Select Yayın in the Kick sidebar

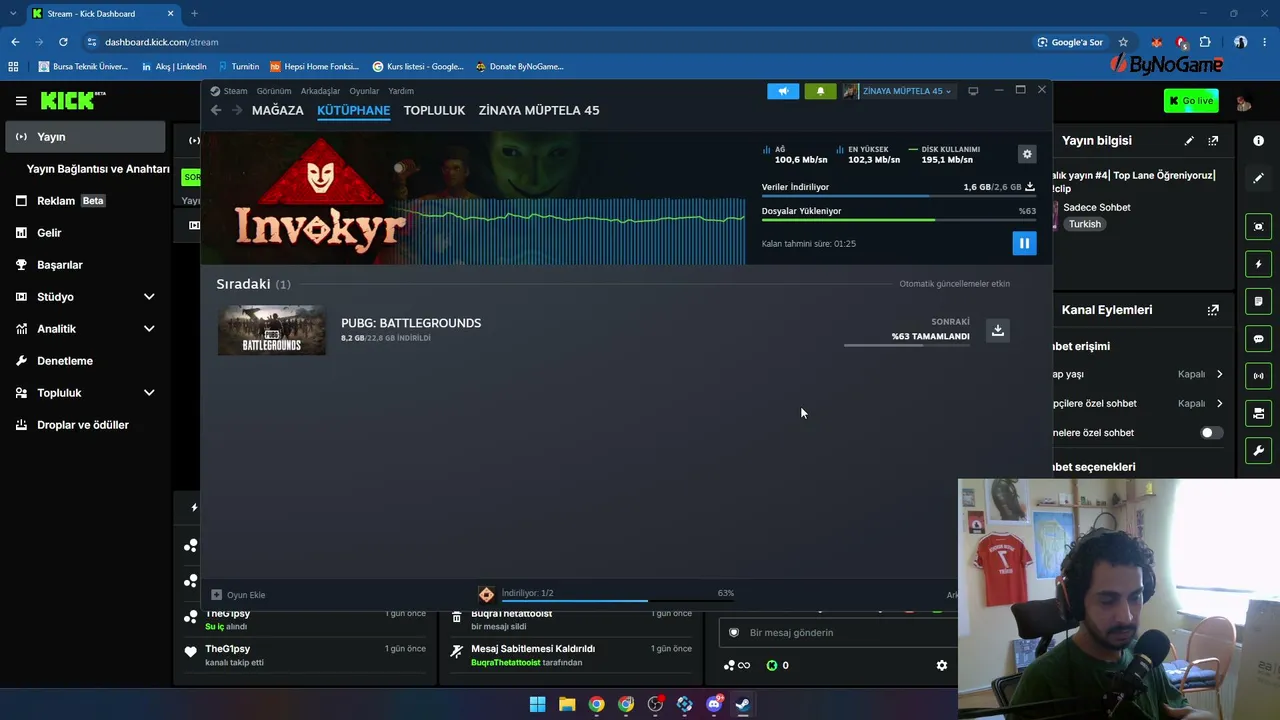point(85,137)
